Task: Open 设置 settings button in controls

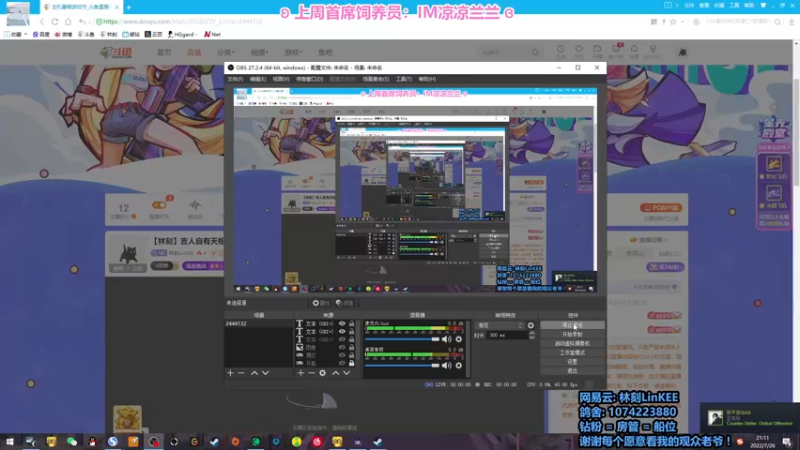Action: [572, 362]
